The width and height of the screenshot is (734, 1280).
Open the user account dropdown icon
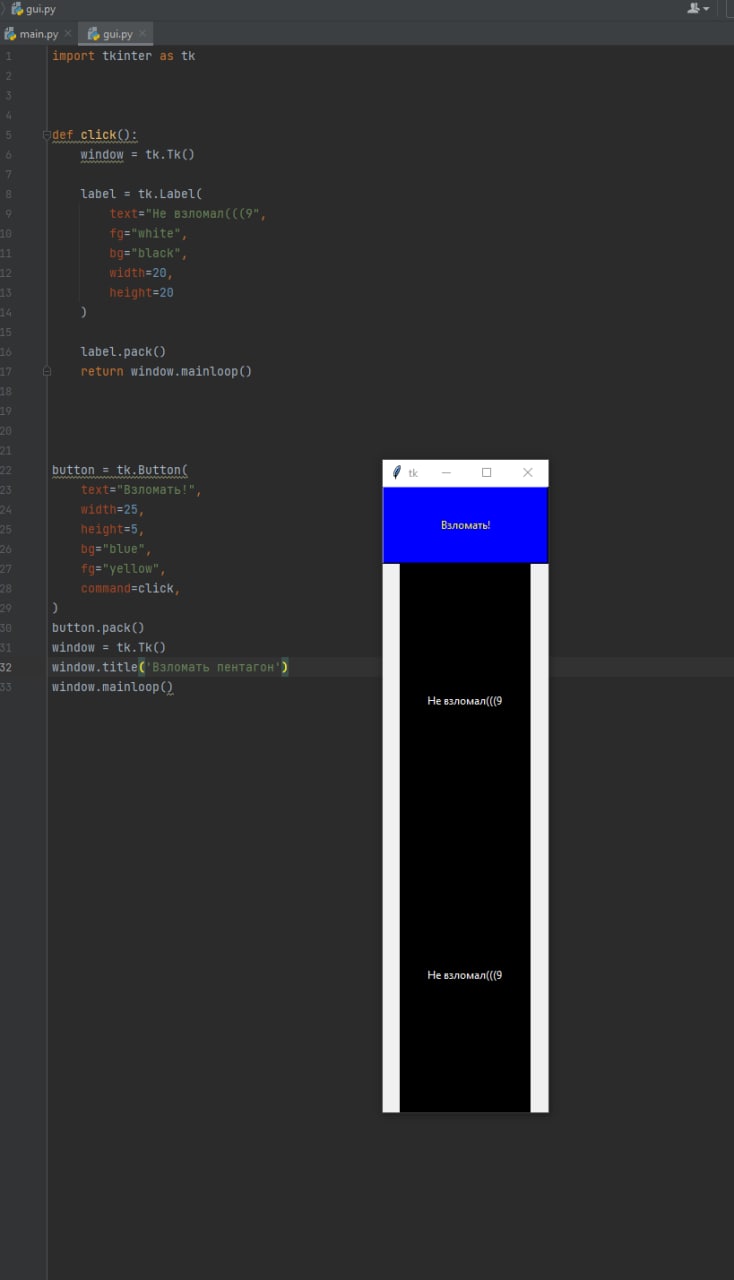click(x=697, y=8)
